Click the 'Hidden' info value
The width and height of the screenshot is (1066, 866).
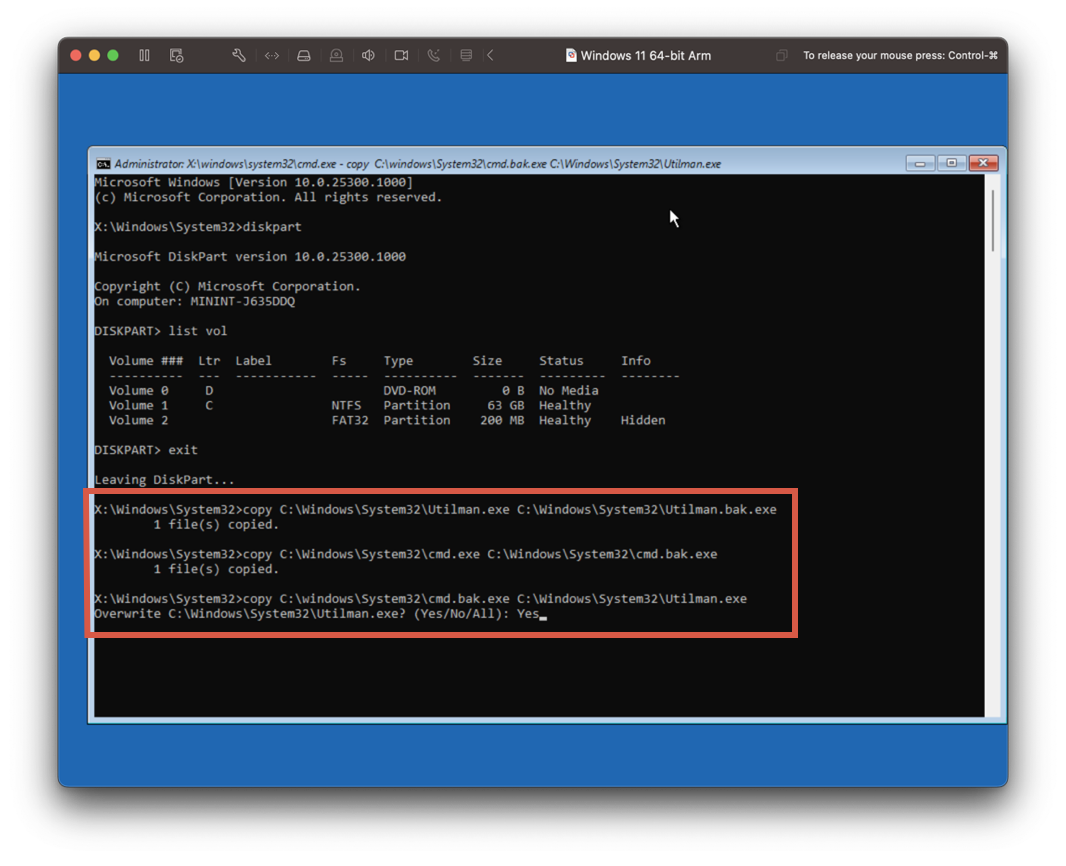click(643, 421)
